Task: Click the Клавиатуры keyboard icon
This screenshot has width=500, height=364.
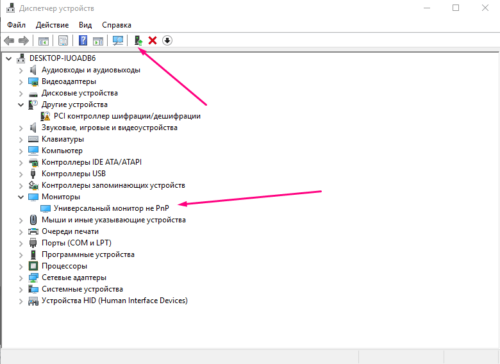Action: coord(33,139)
